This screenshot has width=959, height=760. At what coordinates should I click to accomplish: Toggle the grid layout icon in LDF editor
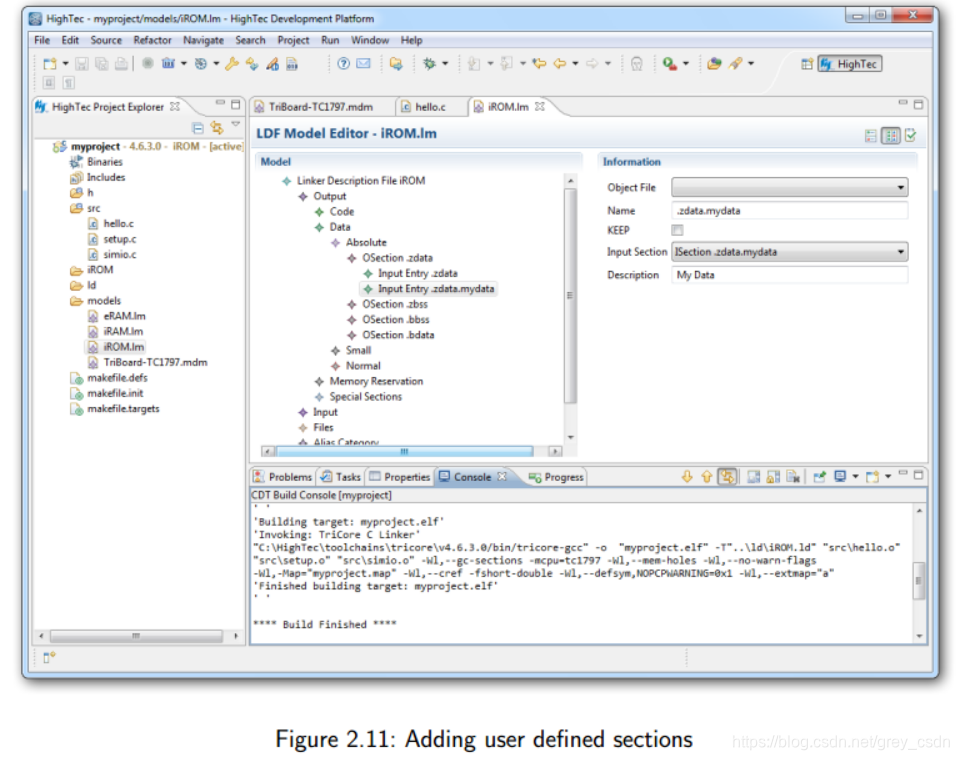(891, 136)
